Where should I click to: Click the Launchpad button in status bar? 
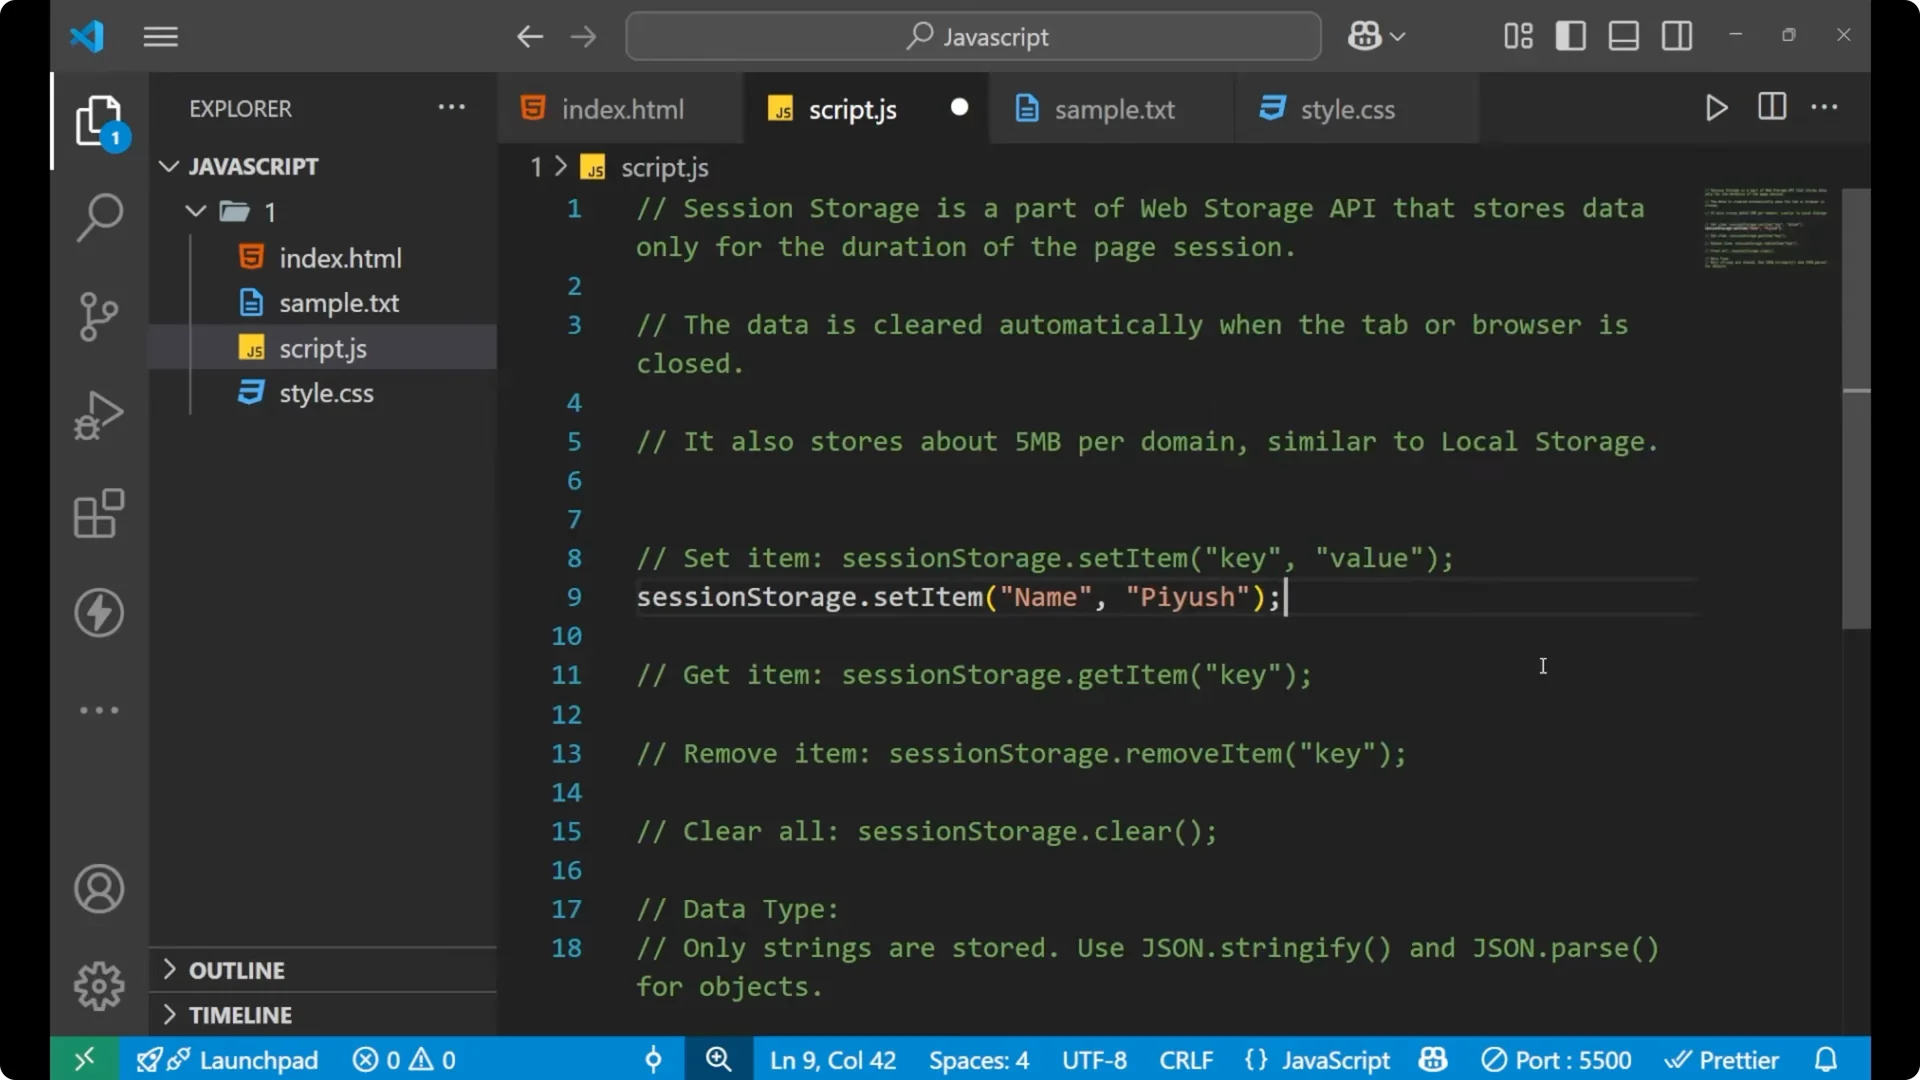[228, 1059]
